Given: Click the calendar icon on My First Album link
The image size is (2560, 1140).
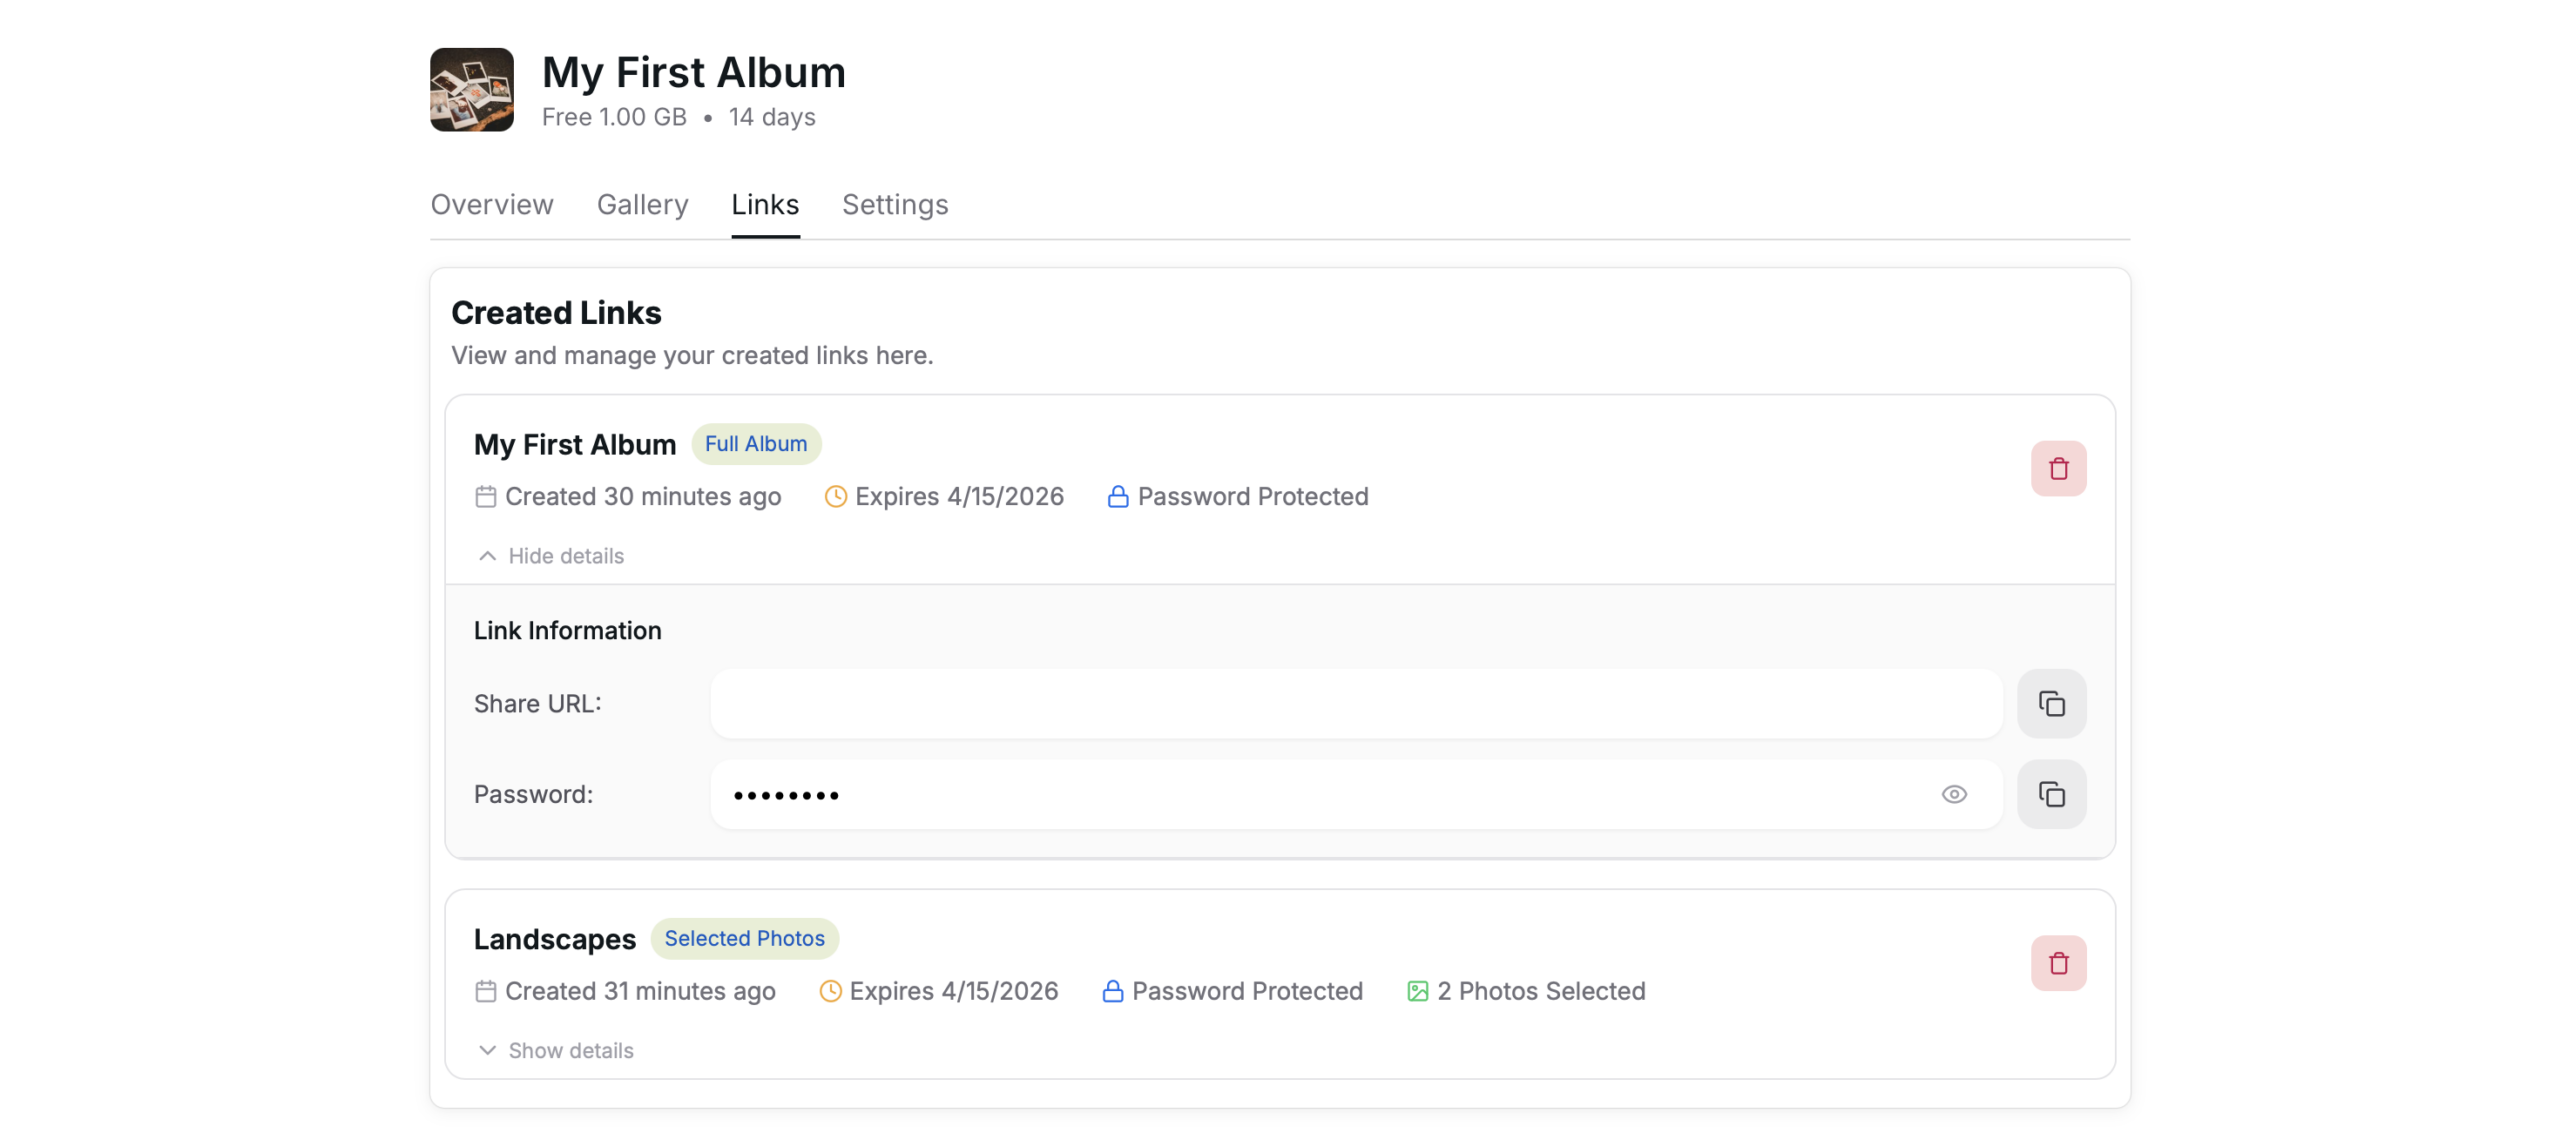Looking at the screenshot, I should [x=485, y=497].
